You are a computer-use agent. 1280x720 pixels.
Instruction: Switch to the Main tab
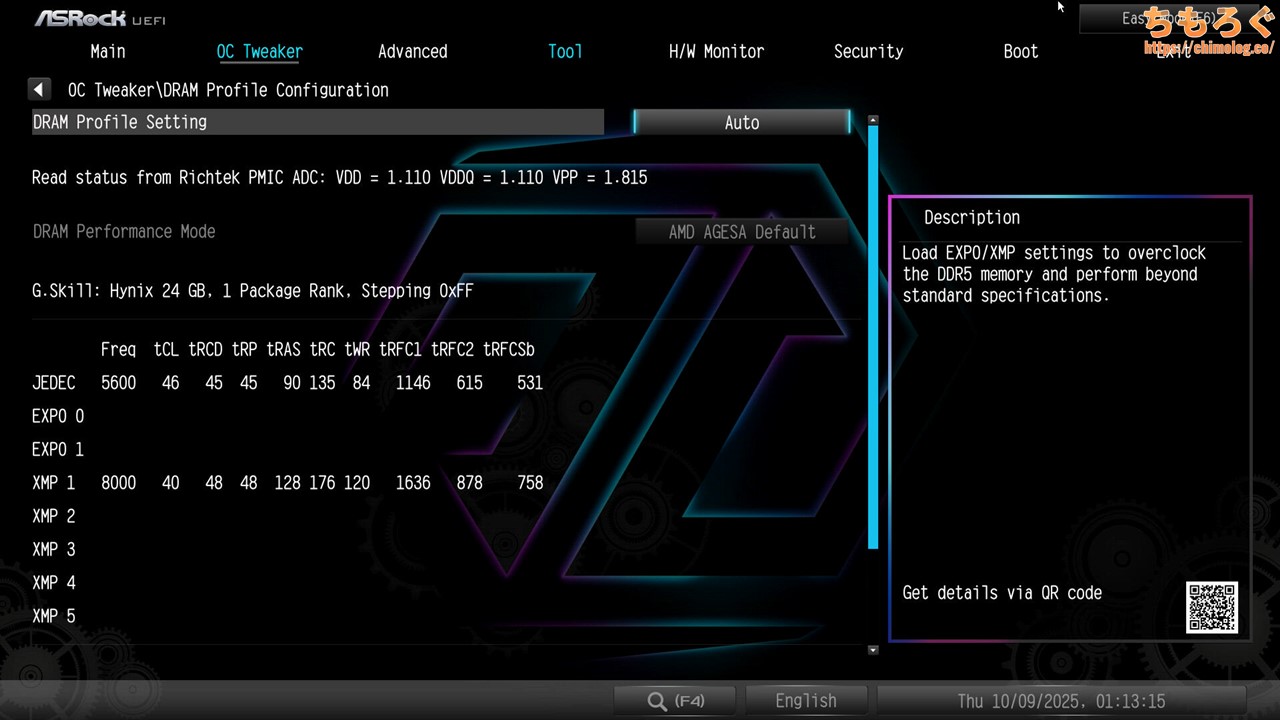coord(108,52)
